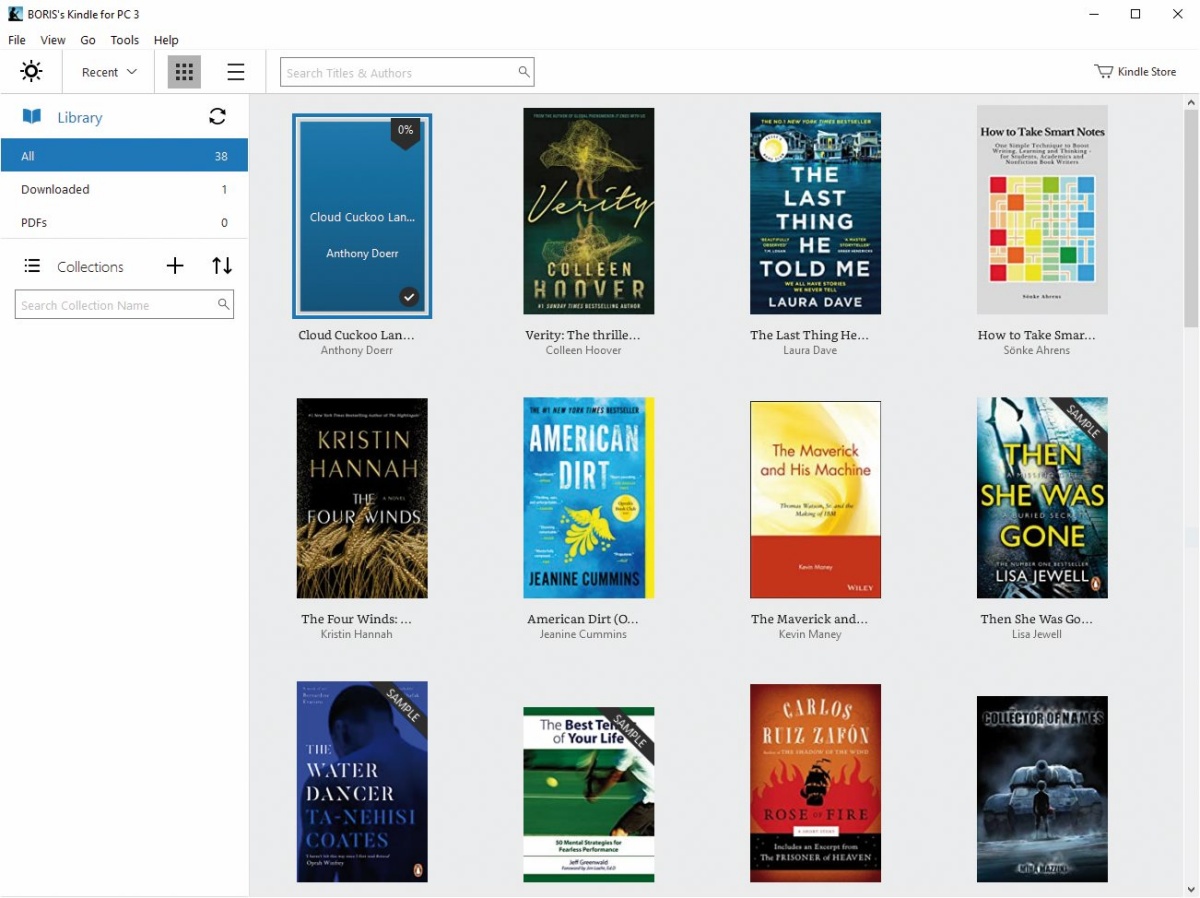The image size is (1200, 898).
Task: Click author name 'Kristin Hannah'
Action: pyautogui.click(x=356, y=634)
